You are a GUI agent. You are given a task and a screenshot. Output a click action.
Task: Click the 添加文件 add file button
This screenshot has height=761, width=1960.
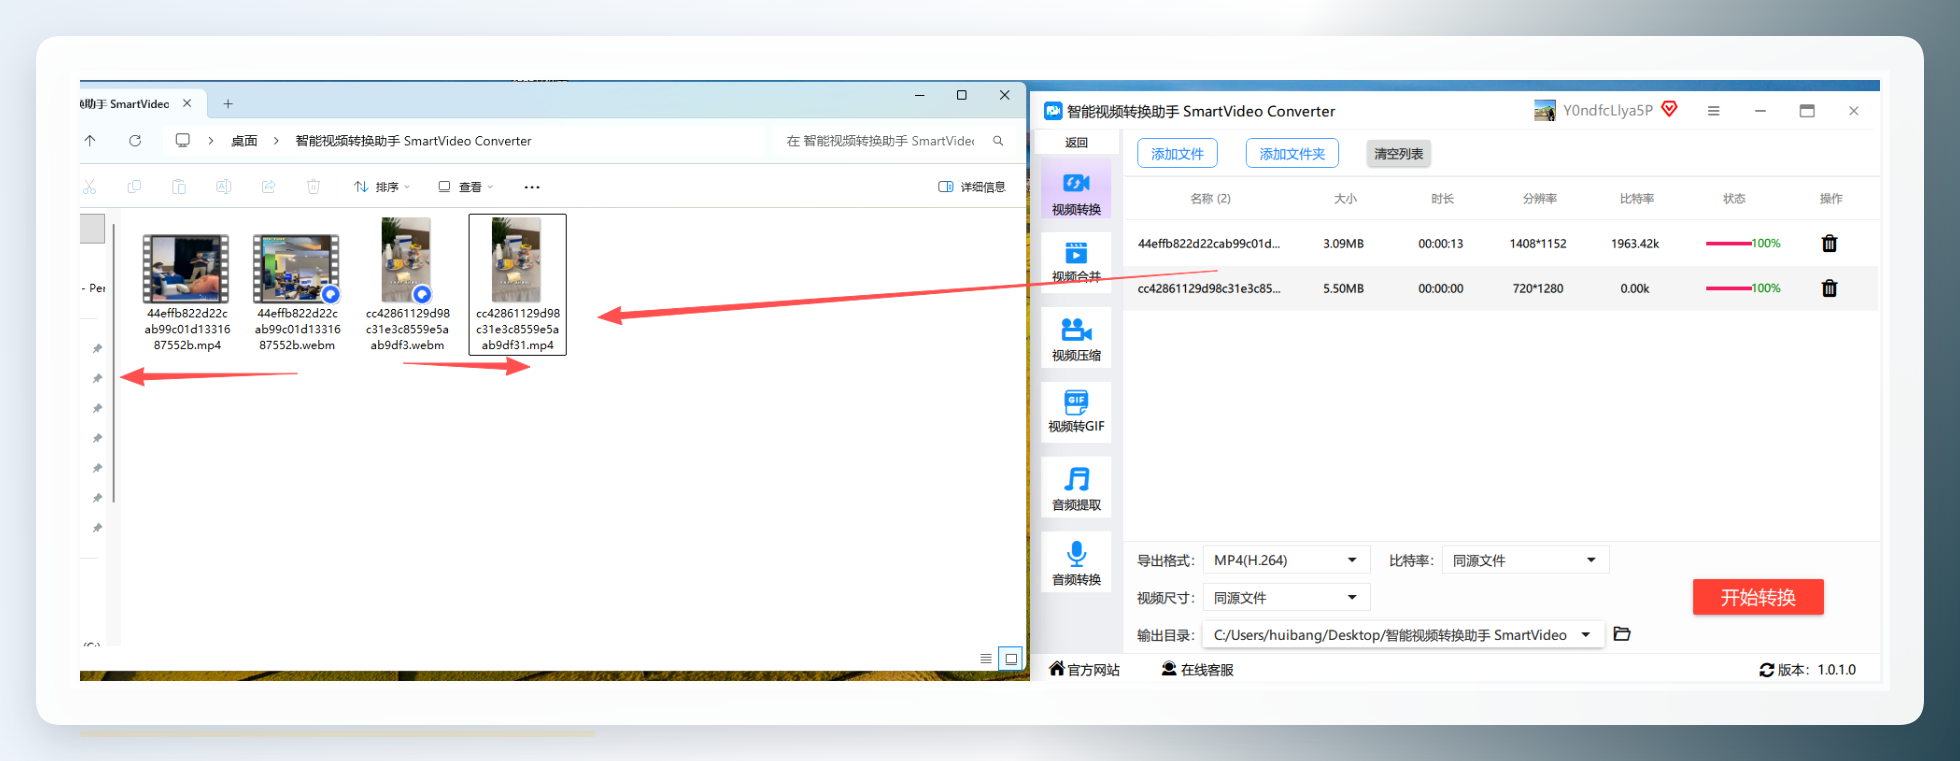click(x=1177, y=154)
